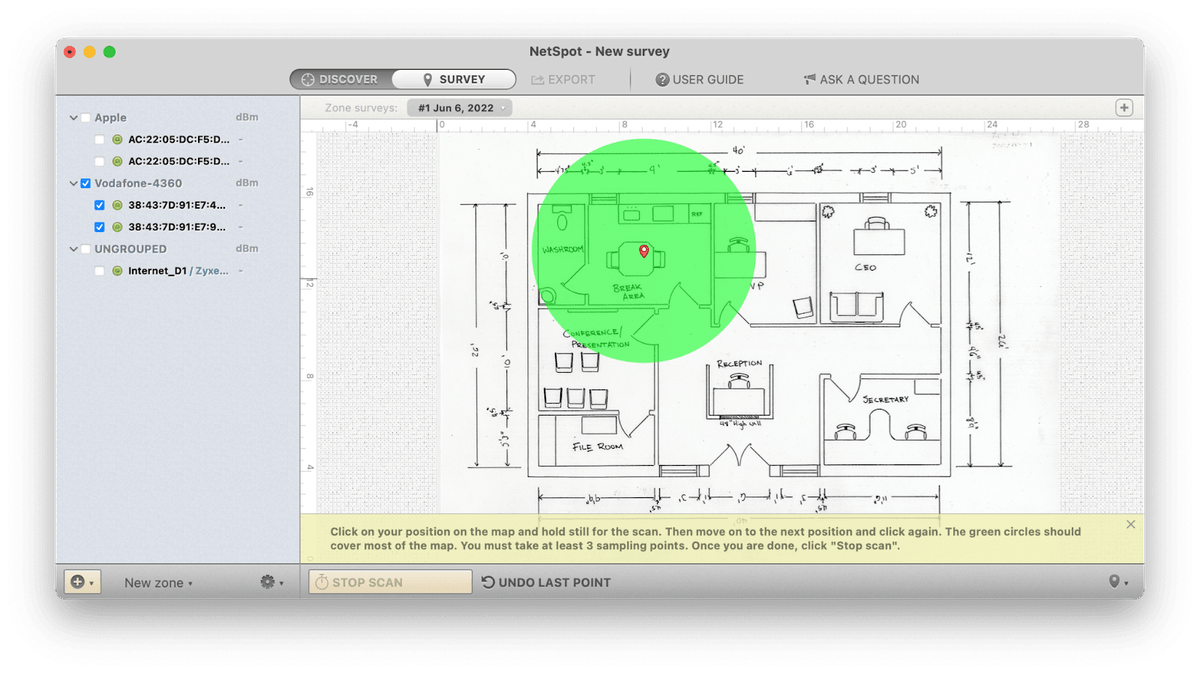The image size is (1200, 673).
Task: Open the zone settings gear icon
Action: coord(268,581)
